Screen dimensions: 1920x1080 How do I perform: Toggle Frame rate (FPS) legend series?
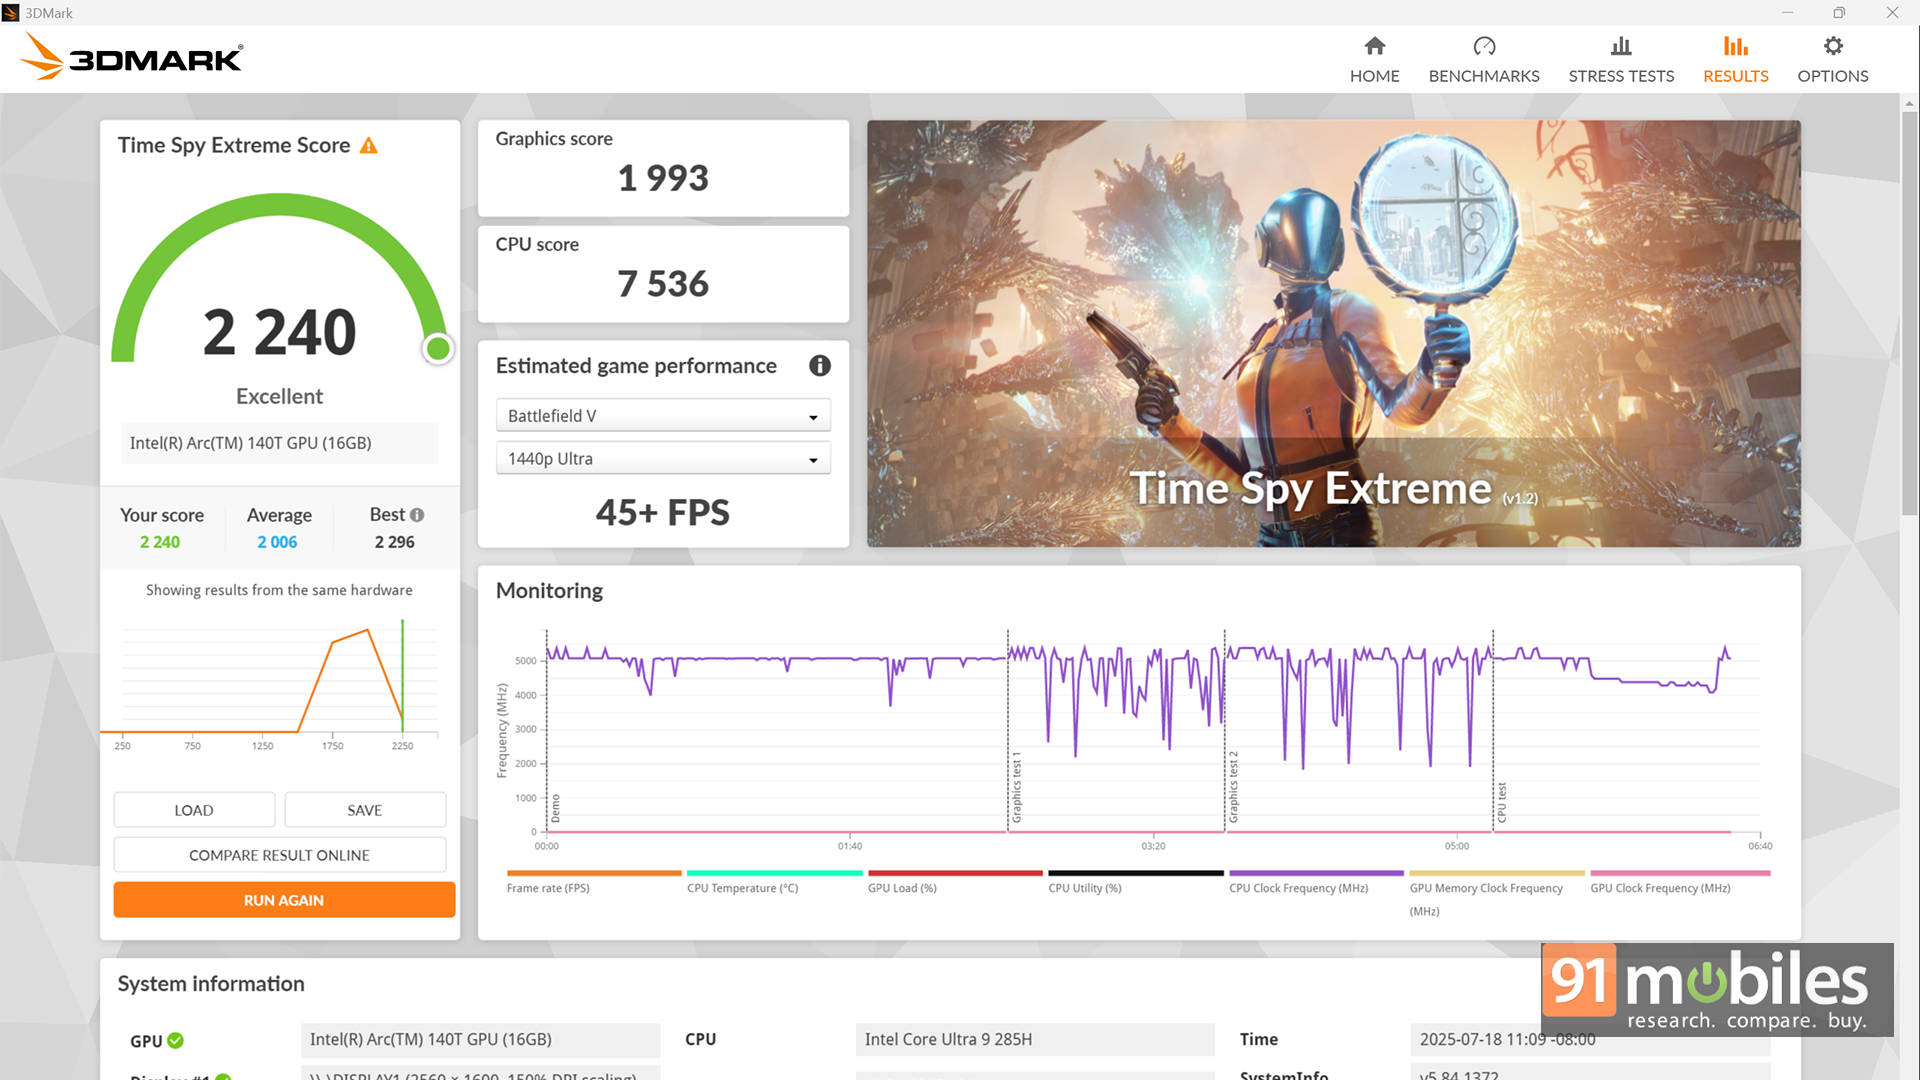pyautogui.click(x=593, y=882)
